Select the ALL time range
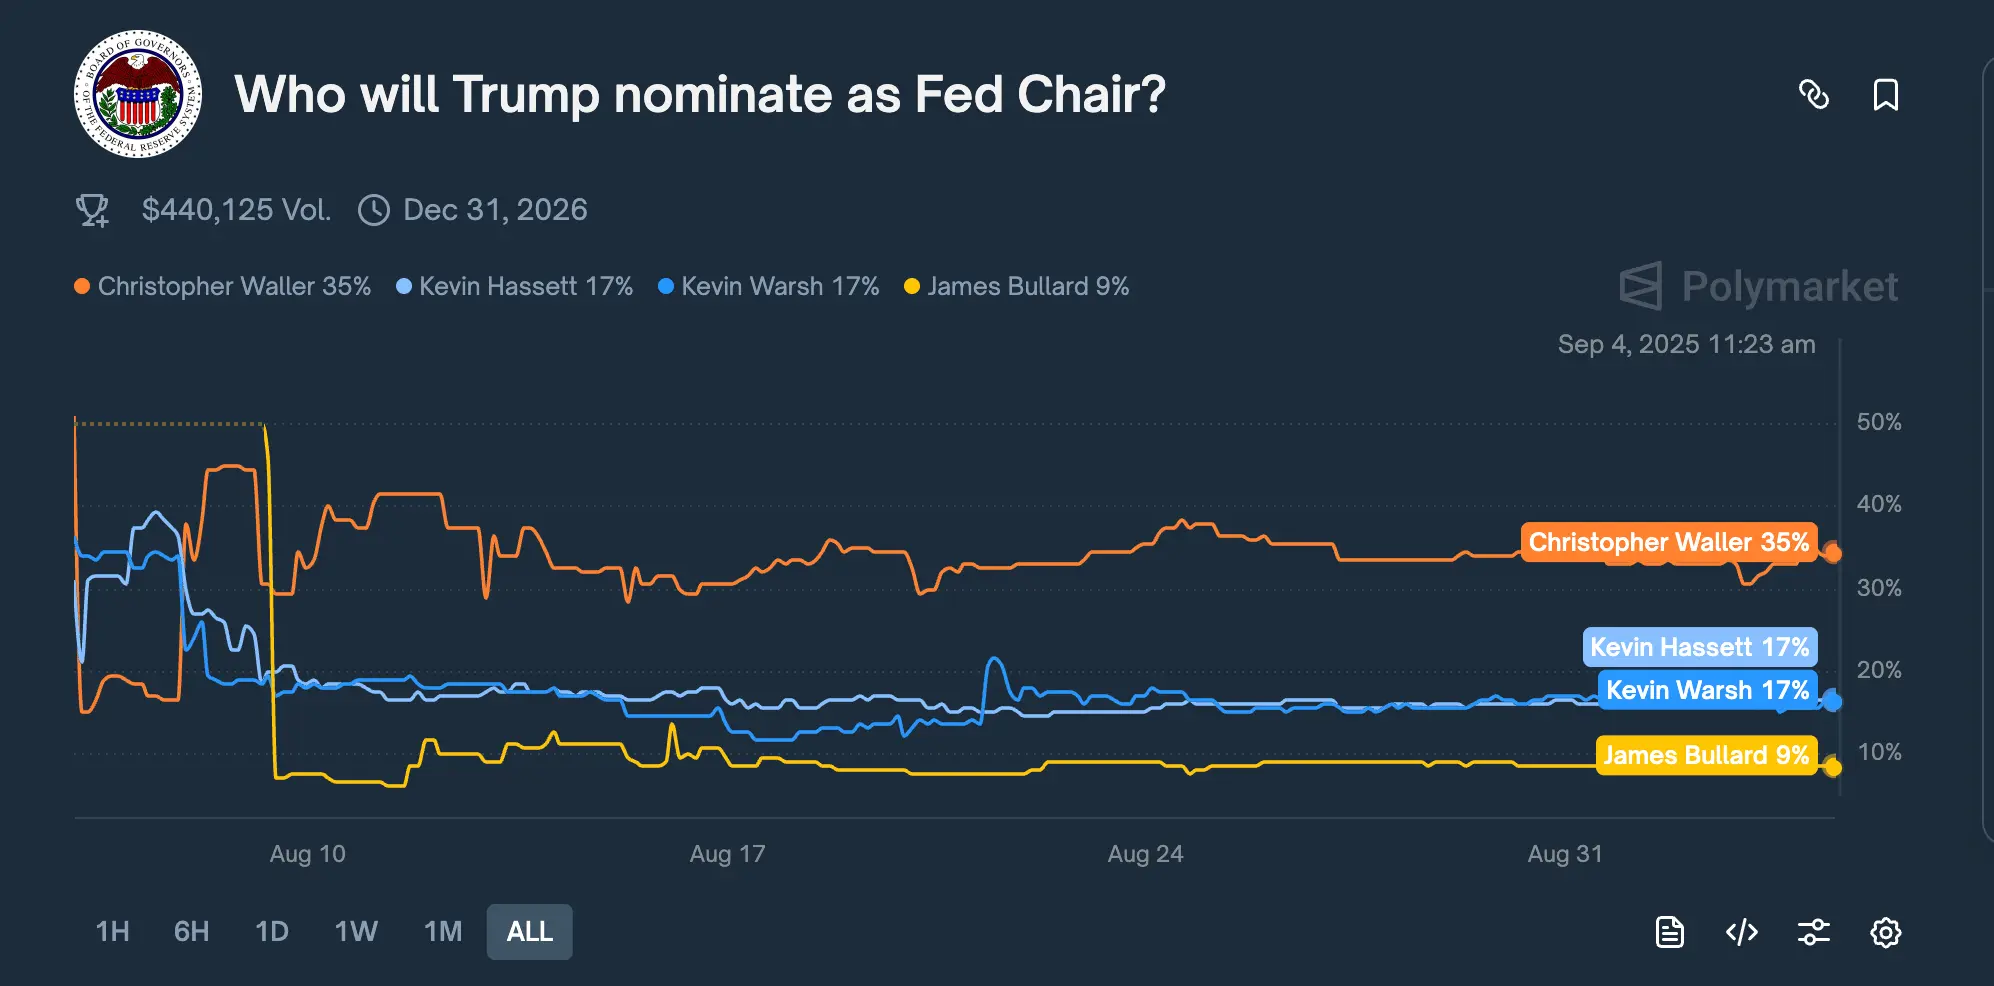 click(529, 932)
